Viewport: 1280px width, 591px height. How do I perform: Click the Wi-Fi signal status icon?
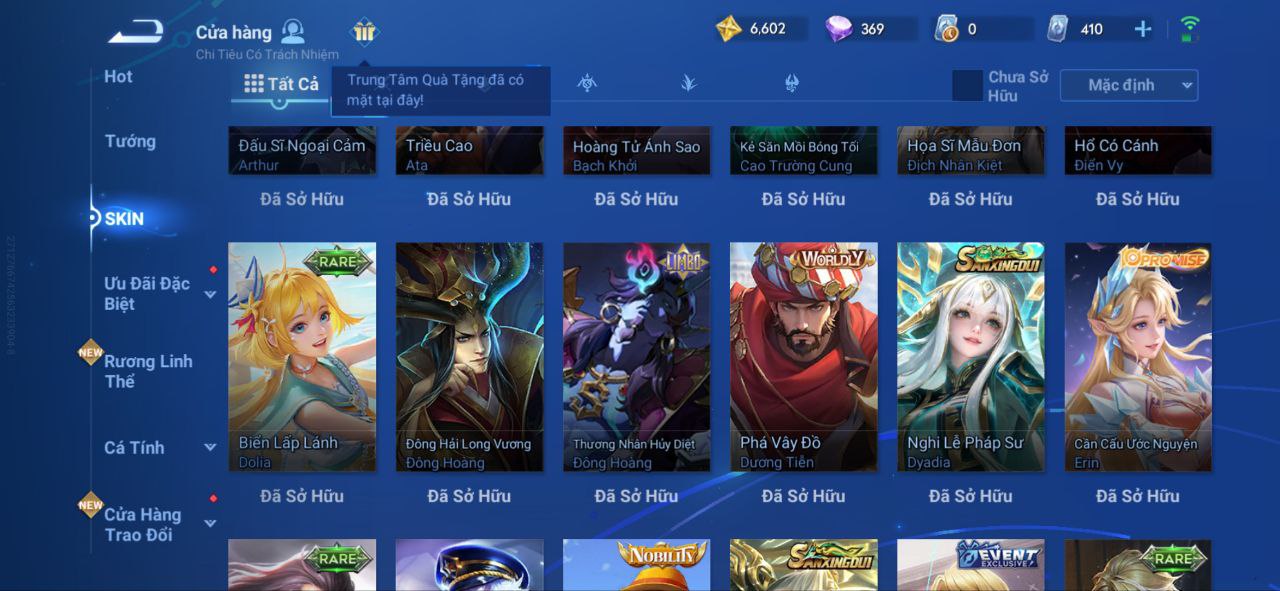[1190, 28]
